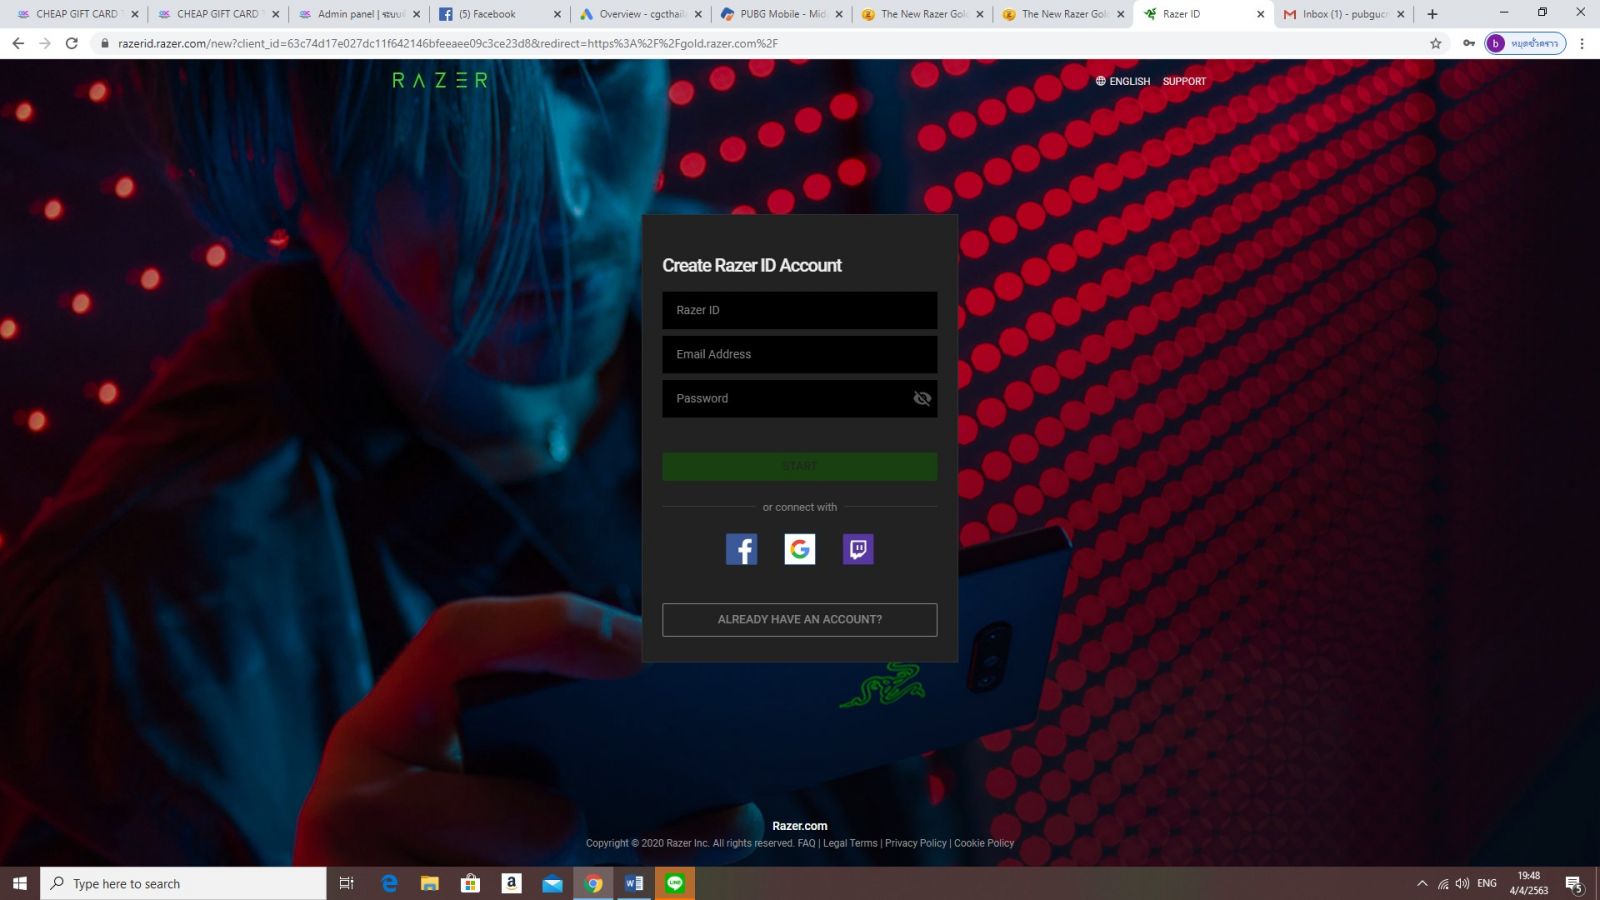Open the LINE app from taskbar

click(675, 883)
